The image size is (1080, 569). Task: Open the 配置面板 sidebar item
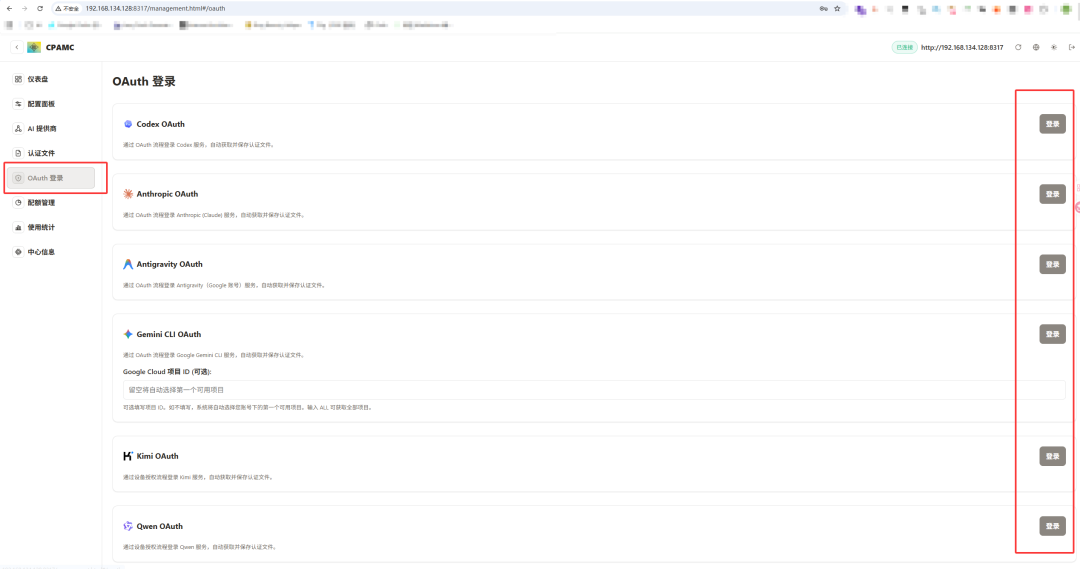point(50,104)
